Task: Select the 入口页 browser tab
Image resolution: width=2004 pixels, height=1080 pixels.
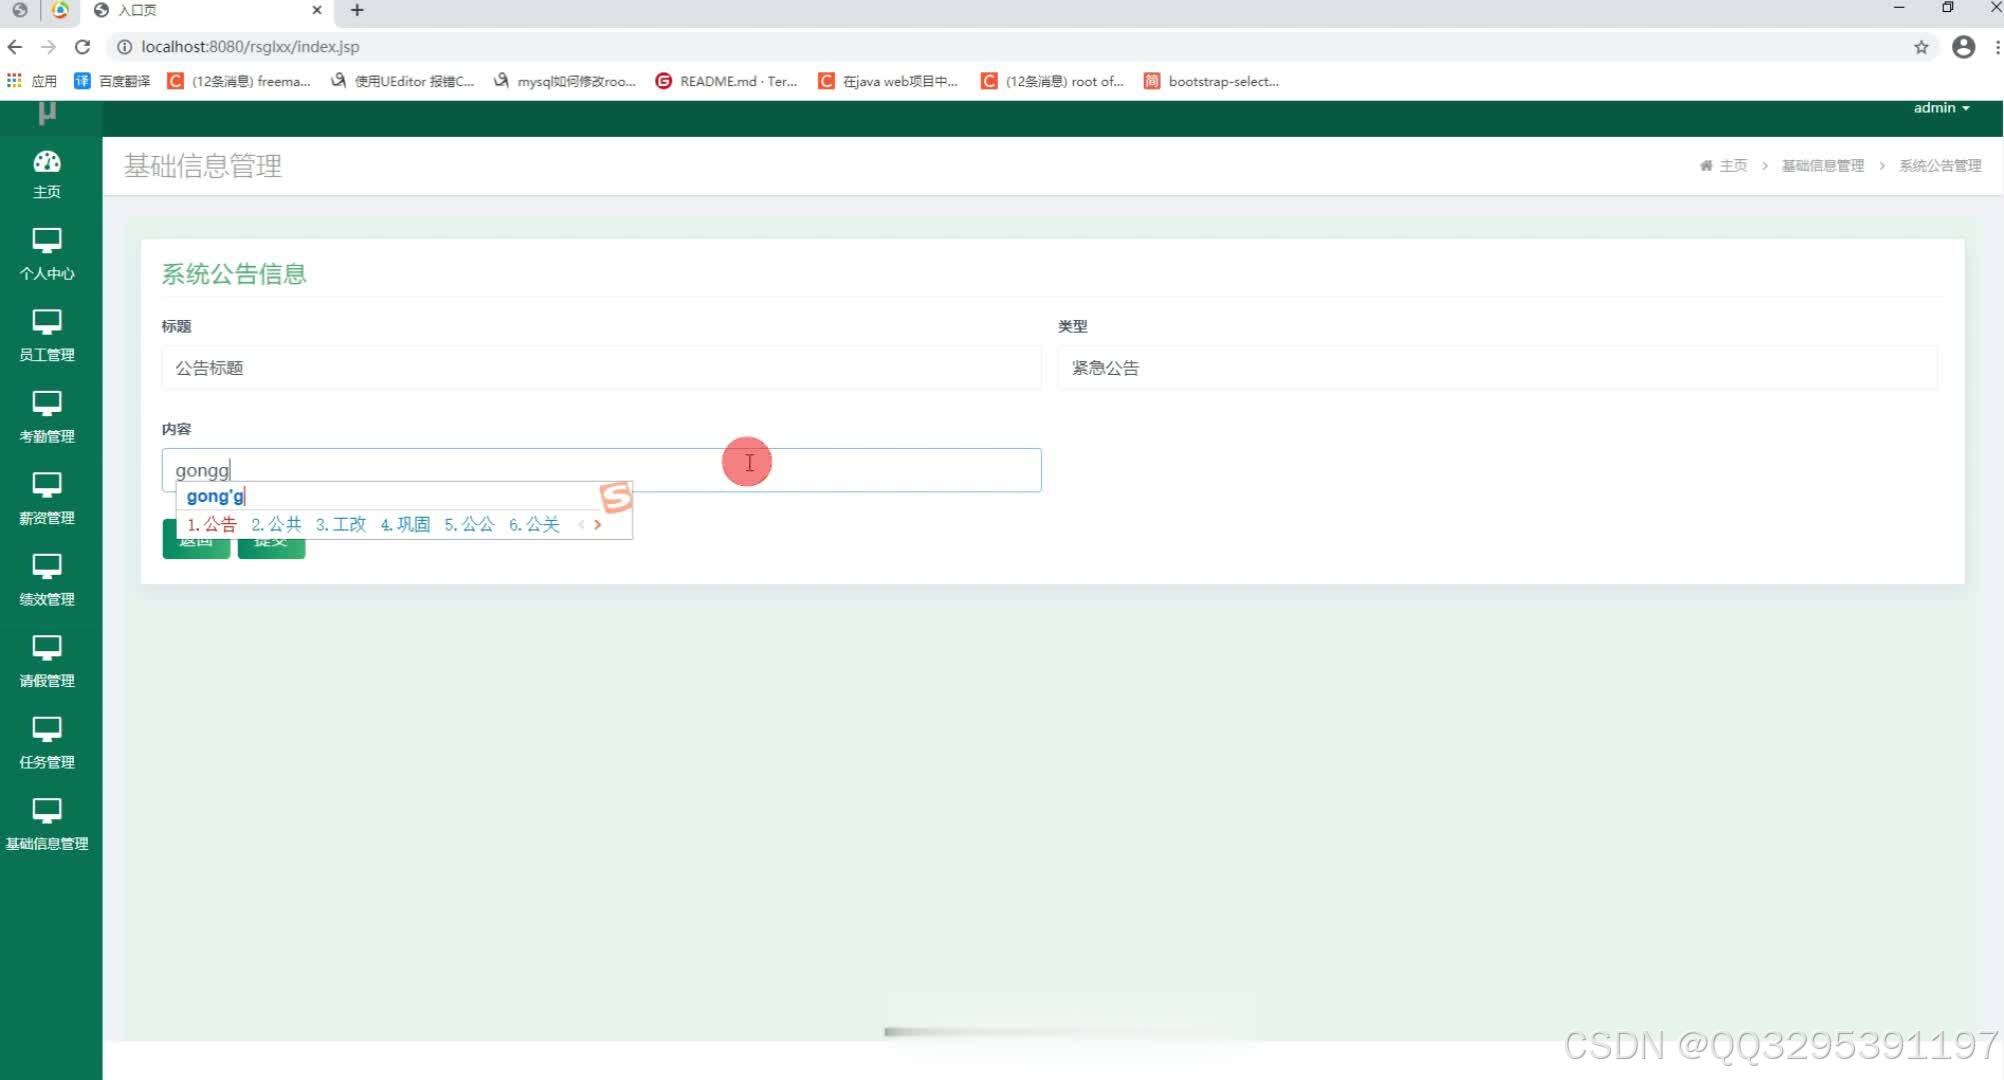Action: (207, 10)
